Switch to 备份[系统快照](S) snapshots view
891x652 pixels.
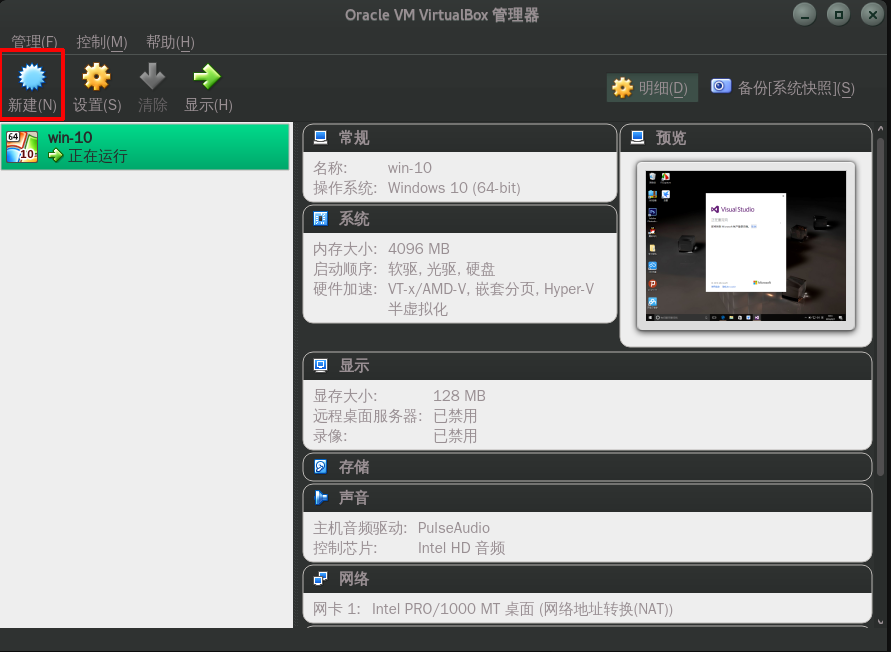point(782,88)
